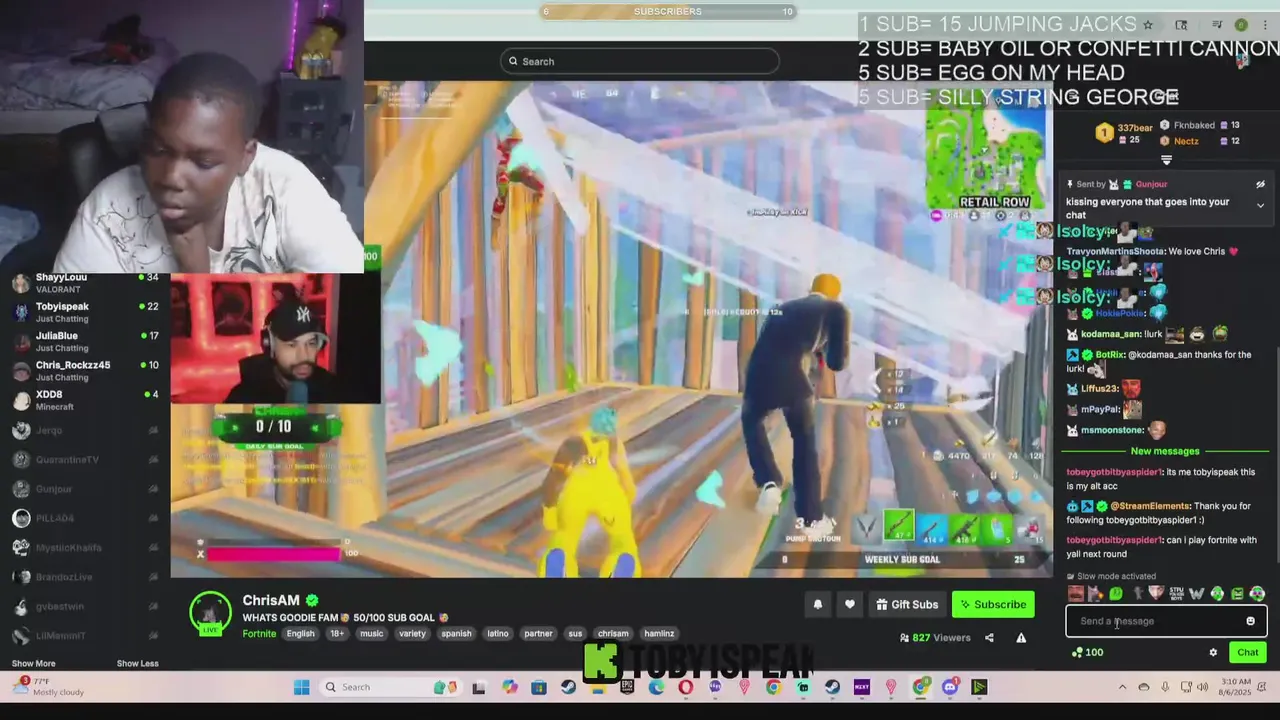Image resolution: width=1280 pixels, height=720 pixels.
Task: Open Chris_Rockzz45's channel in the sidebar
Action: click(x=85, y=371)
